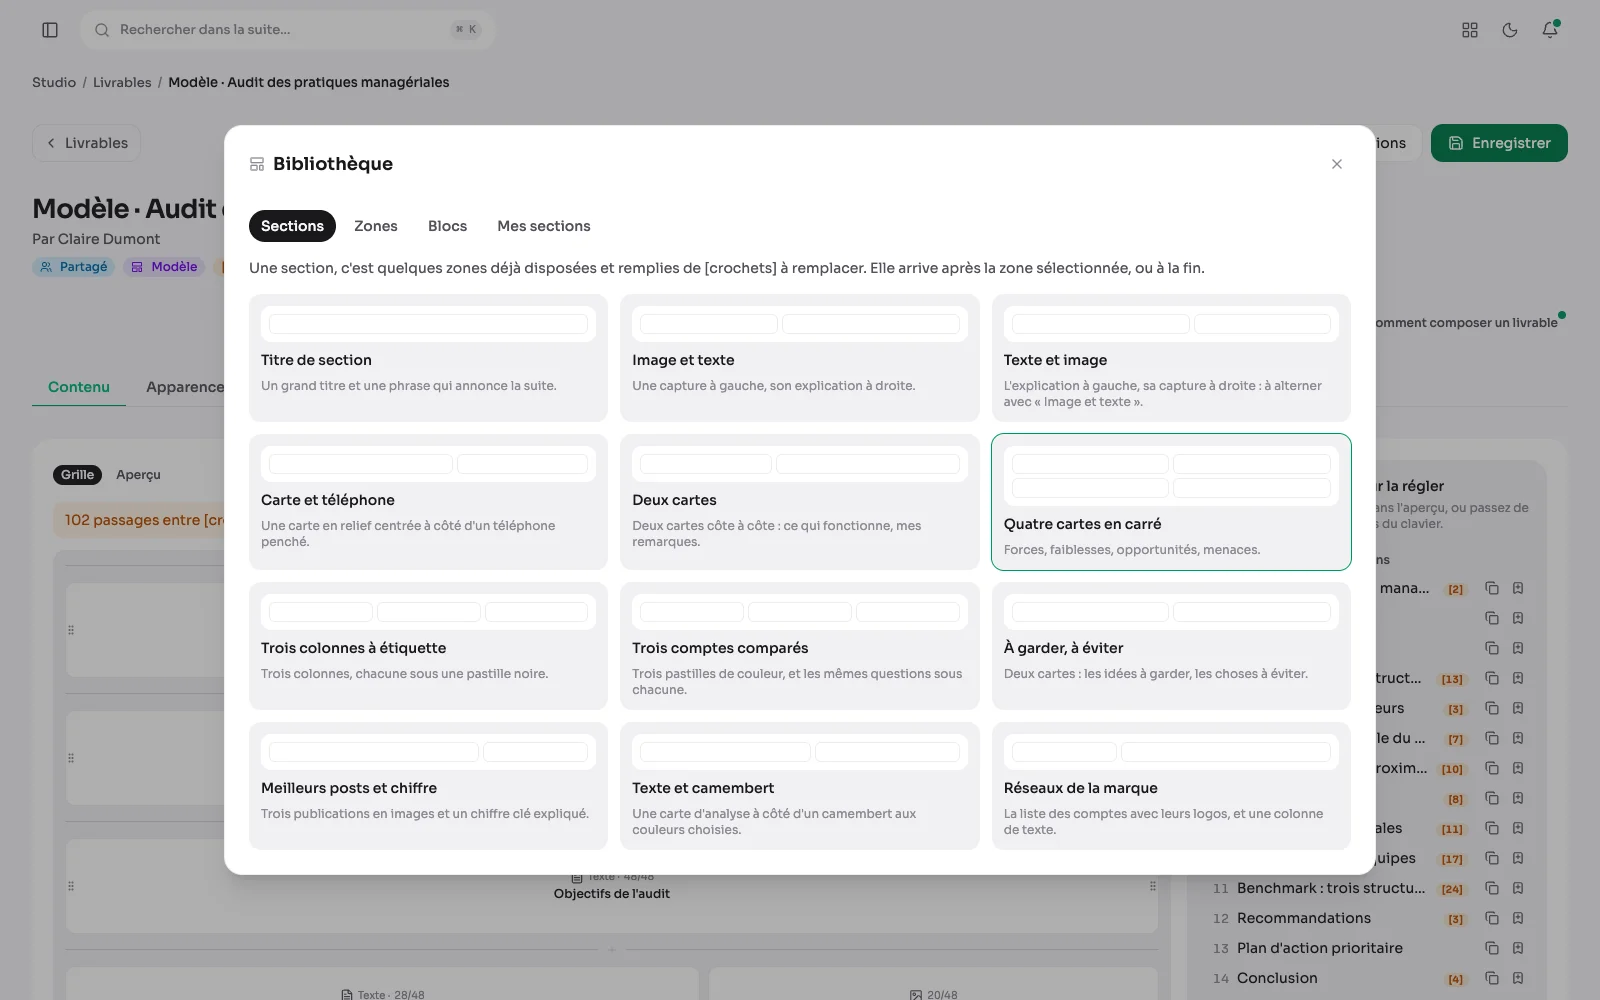Screen dimensions: 1600x1000
Task: Switch to dark mode with moon icon
Action: point(1510,30)
